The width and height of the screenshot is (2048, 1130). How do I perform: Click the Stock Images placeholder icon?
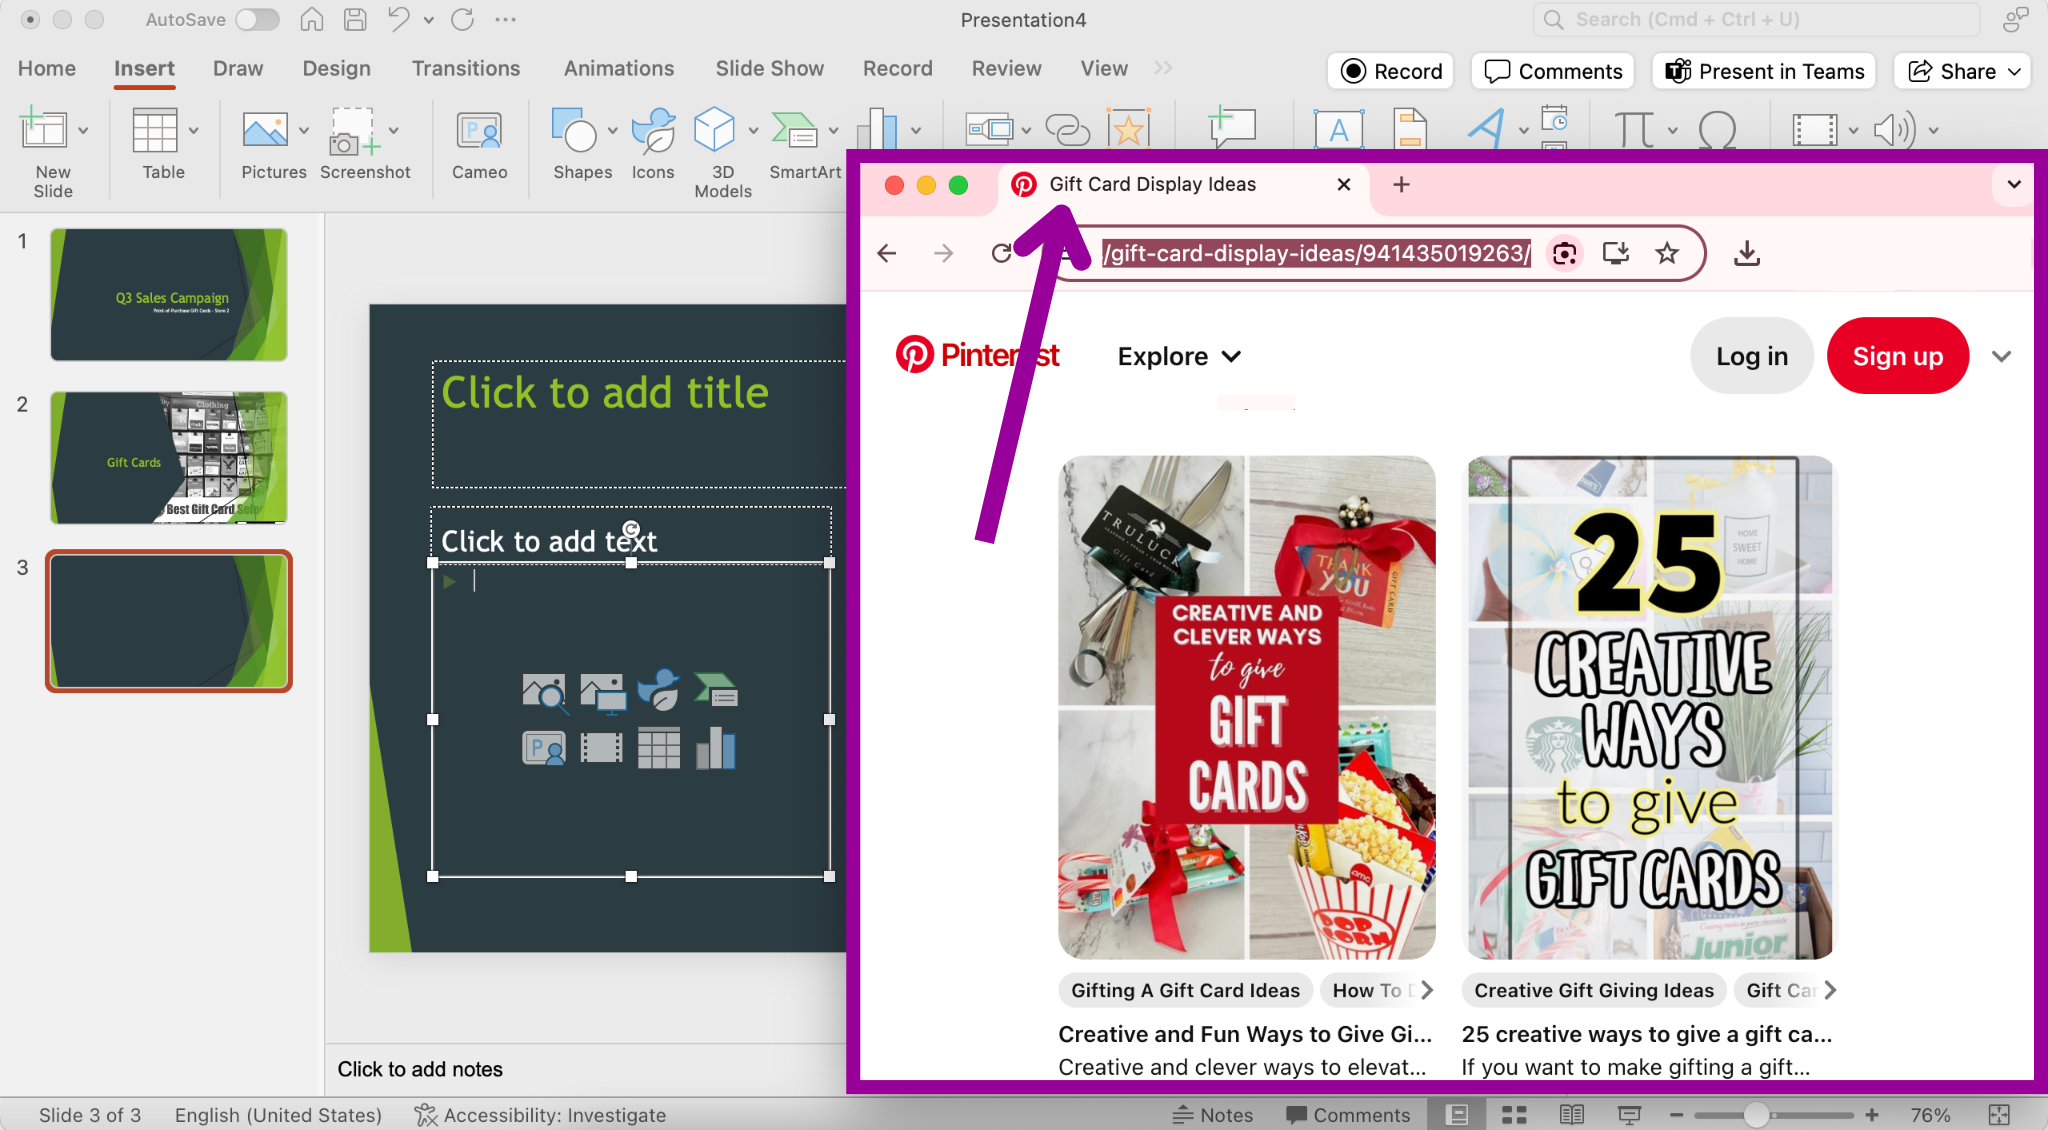pyautogui.click(x=544, y=692)
